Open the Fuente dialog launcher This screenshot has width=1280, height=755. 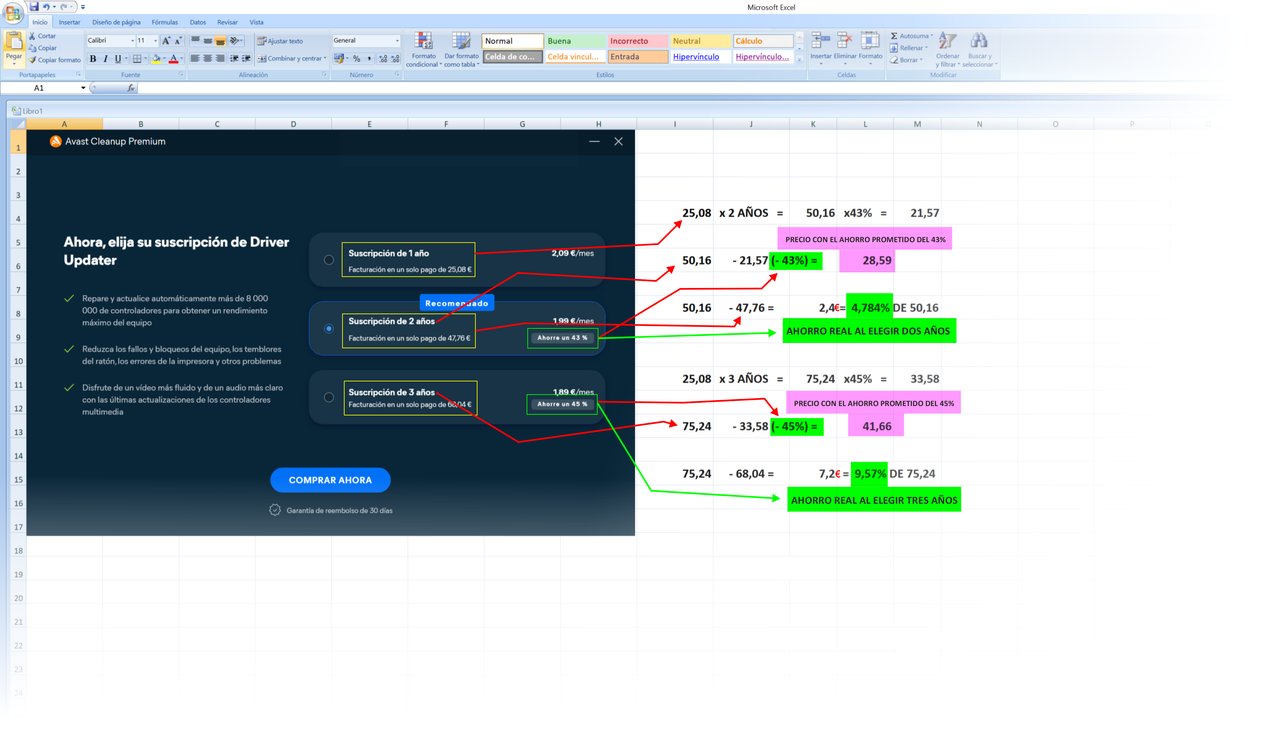tap(180, 75)
